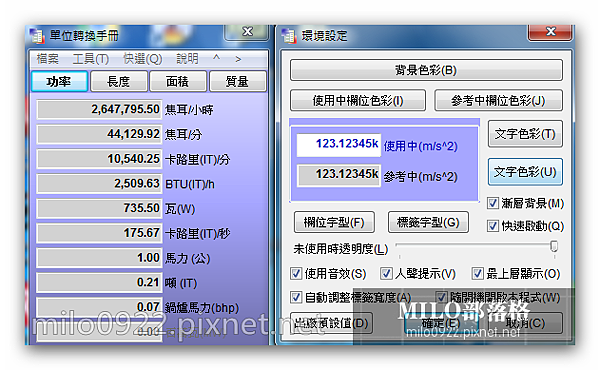Image resolution: width=600 pixels, height=370 pixels.
Task: Click the 噸 (IT) value field
Action: [99, 282]
